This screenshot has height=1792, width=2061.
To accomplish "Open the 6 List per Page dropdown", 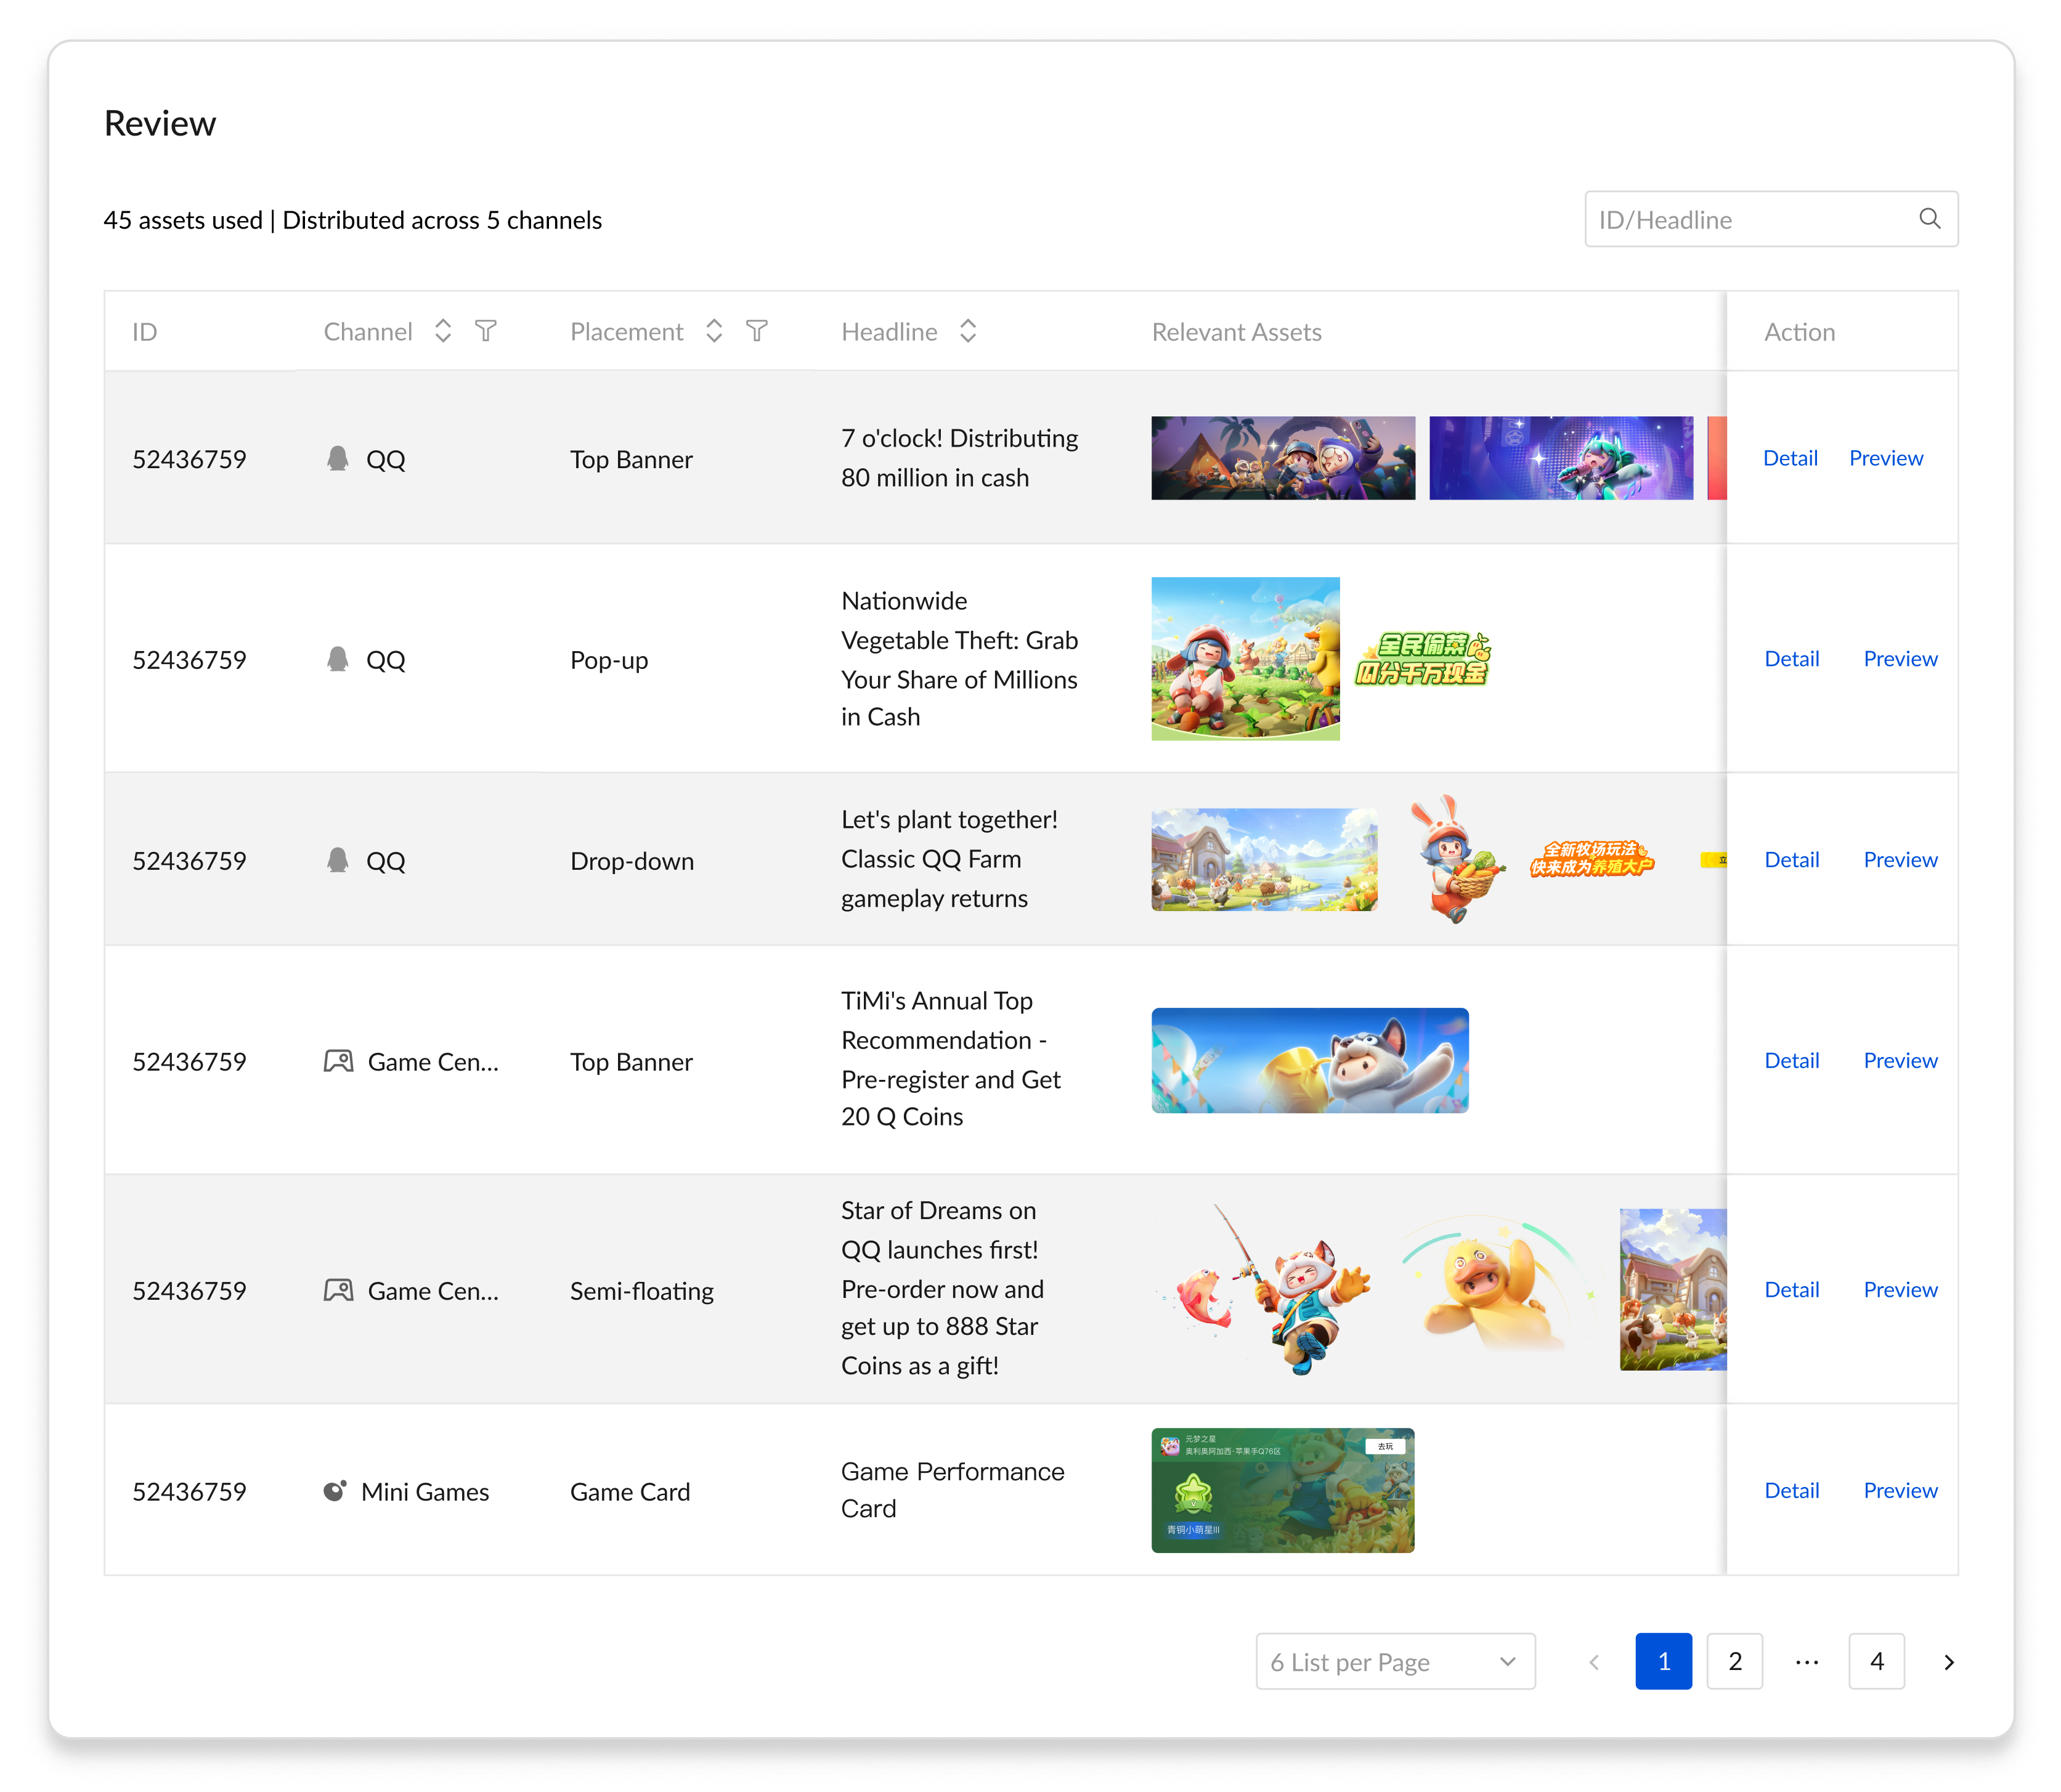I will tap(1395, 1662).
